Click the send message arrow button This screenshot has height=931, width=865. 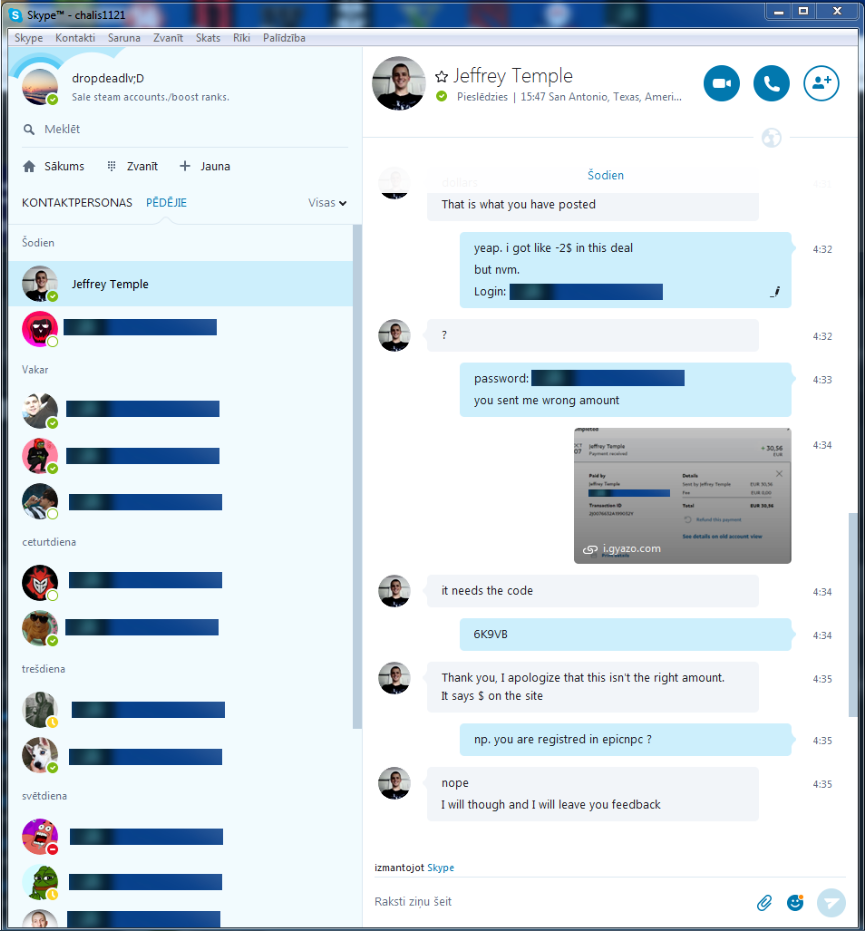tap(831, 902)
